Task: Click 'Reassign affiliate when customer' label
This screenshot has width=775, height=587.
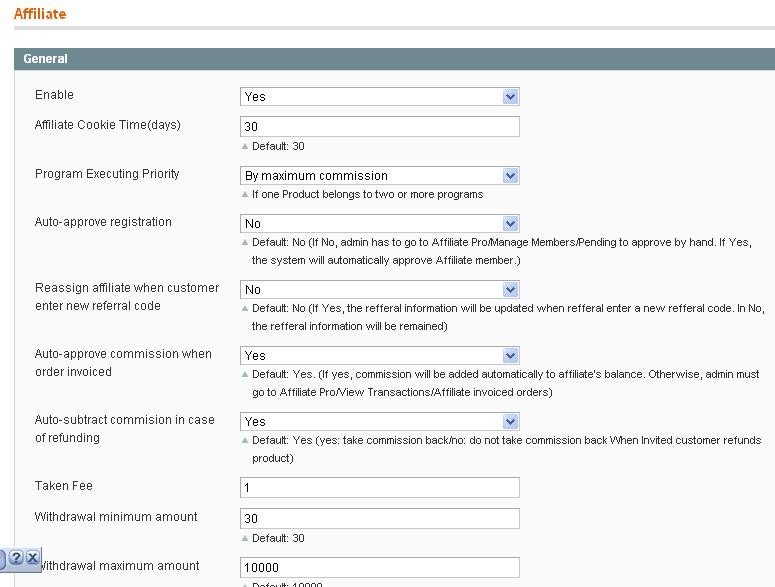Action: (127, 296)
